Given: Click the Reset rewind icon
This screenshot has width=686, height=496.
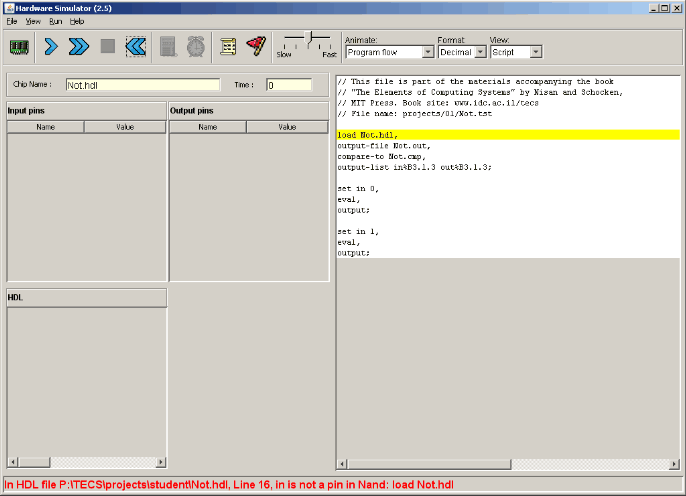Looking at the screenshot, I should click(136, 46).
